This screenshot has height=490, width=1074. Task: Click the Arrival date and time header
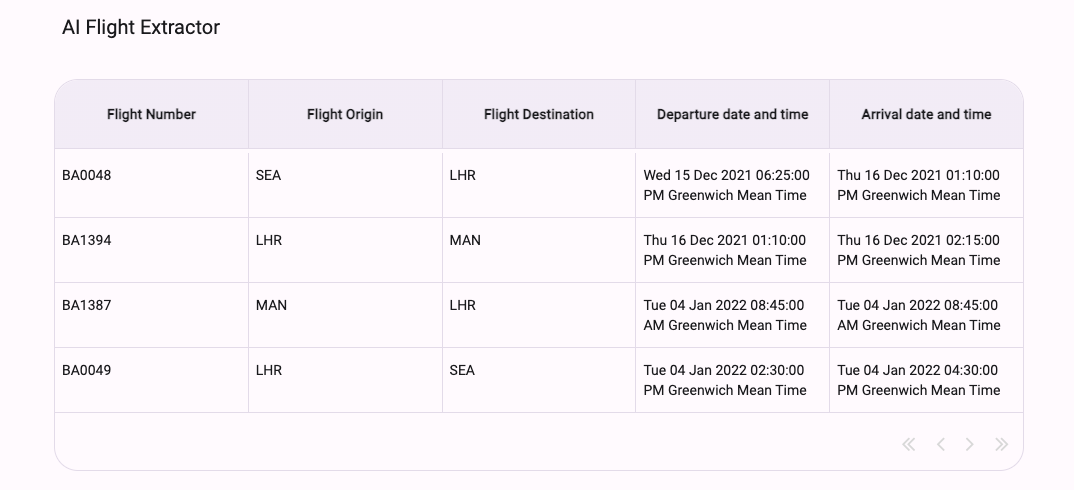[x=926, y=114]
